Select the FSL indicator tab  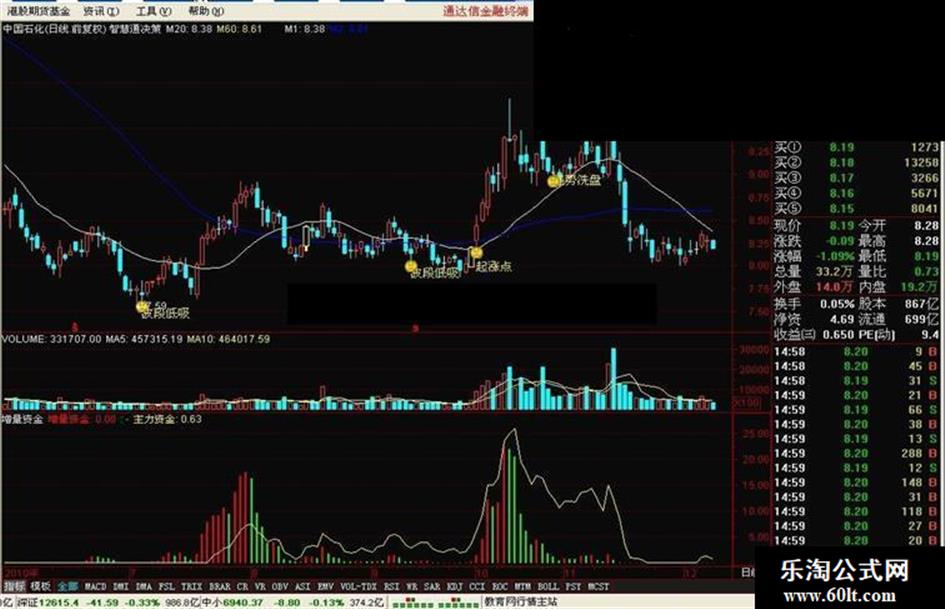point(167,586)
